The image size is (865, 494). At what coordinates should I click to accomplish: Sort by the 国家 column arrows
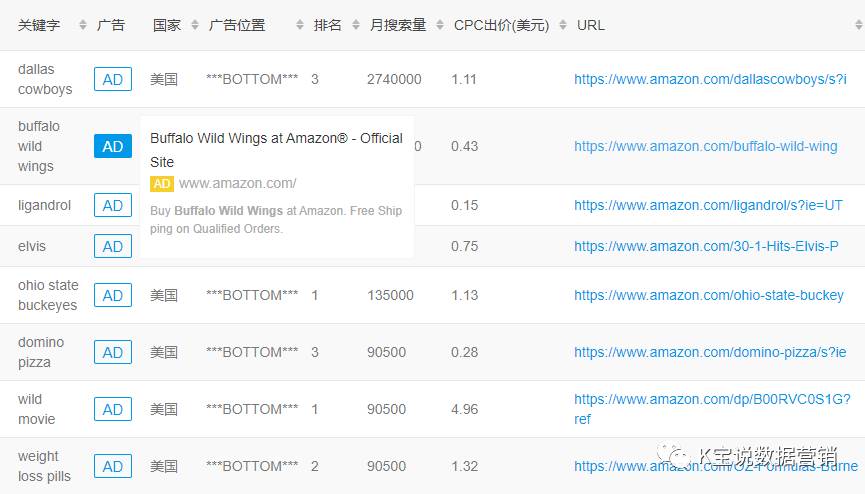(195, 25)
